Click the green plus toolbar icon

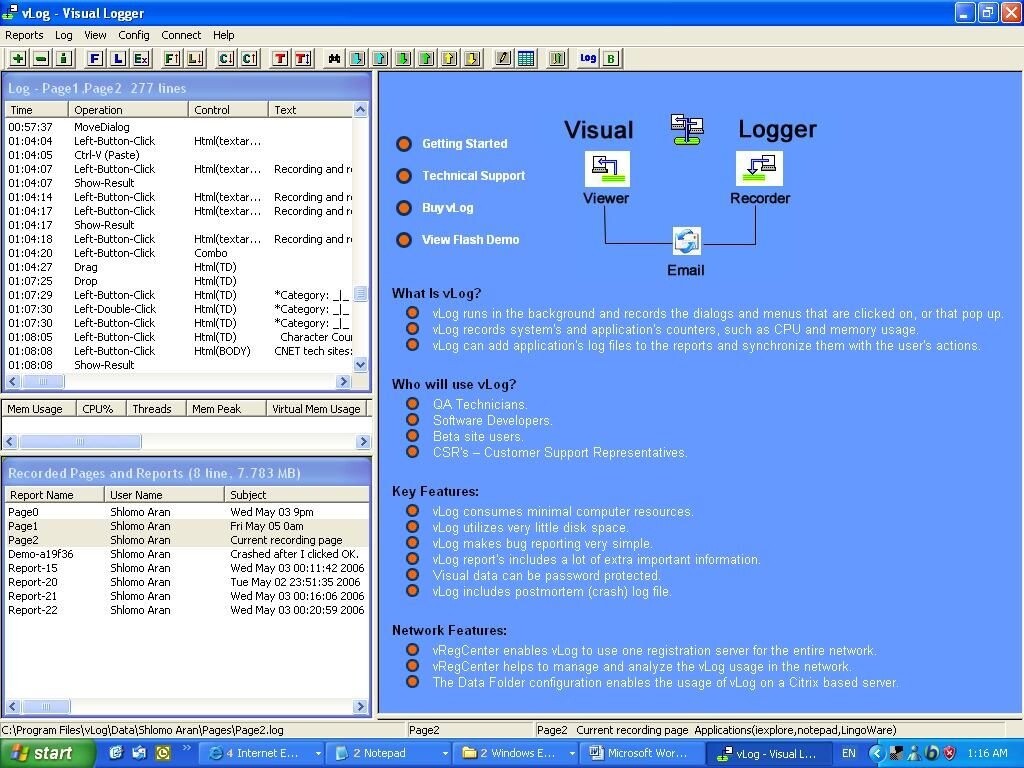click(x=18, y=59)
